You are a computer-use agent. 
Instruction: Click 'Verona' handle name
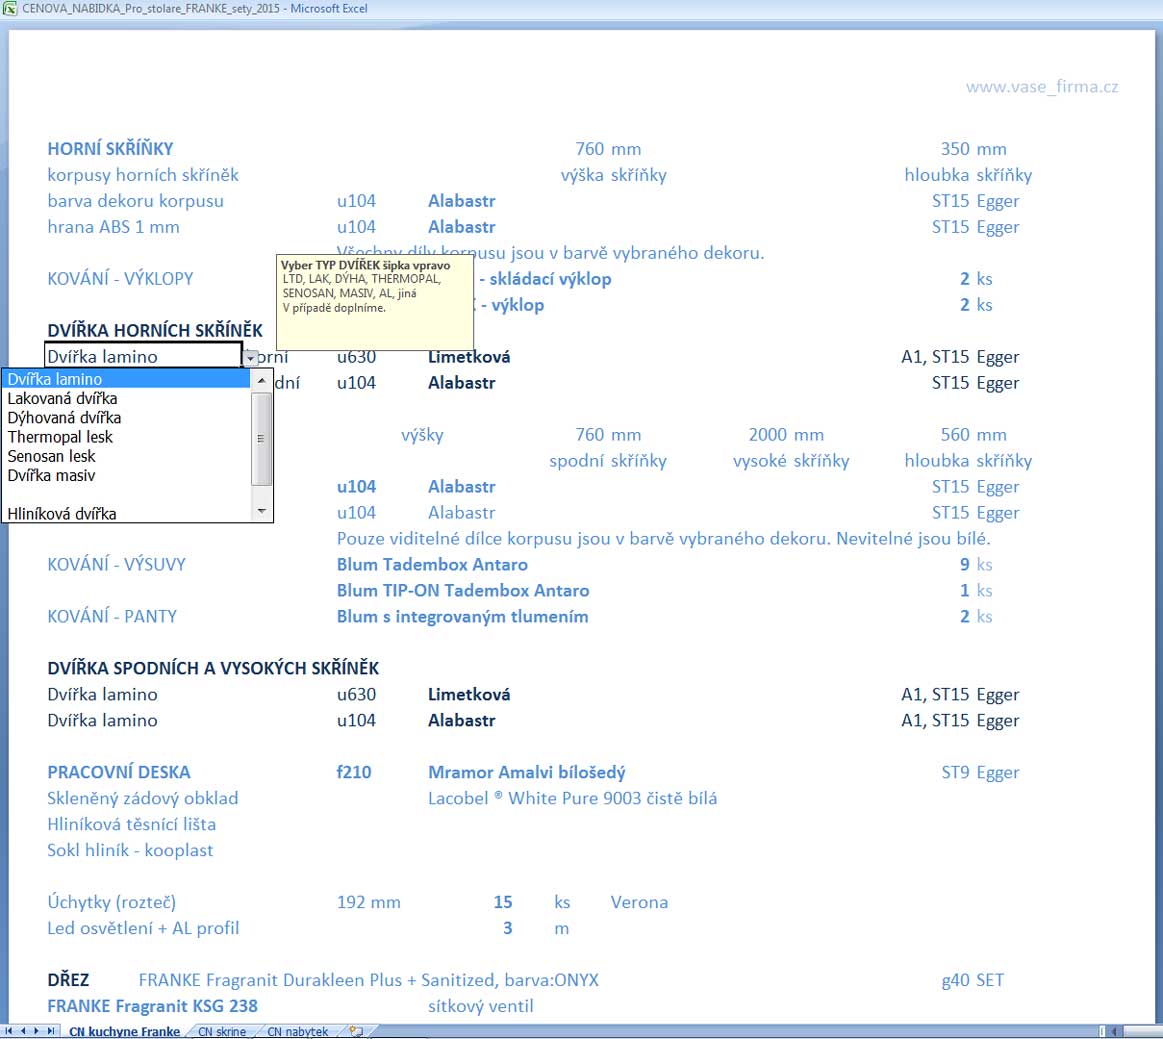639,902
